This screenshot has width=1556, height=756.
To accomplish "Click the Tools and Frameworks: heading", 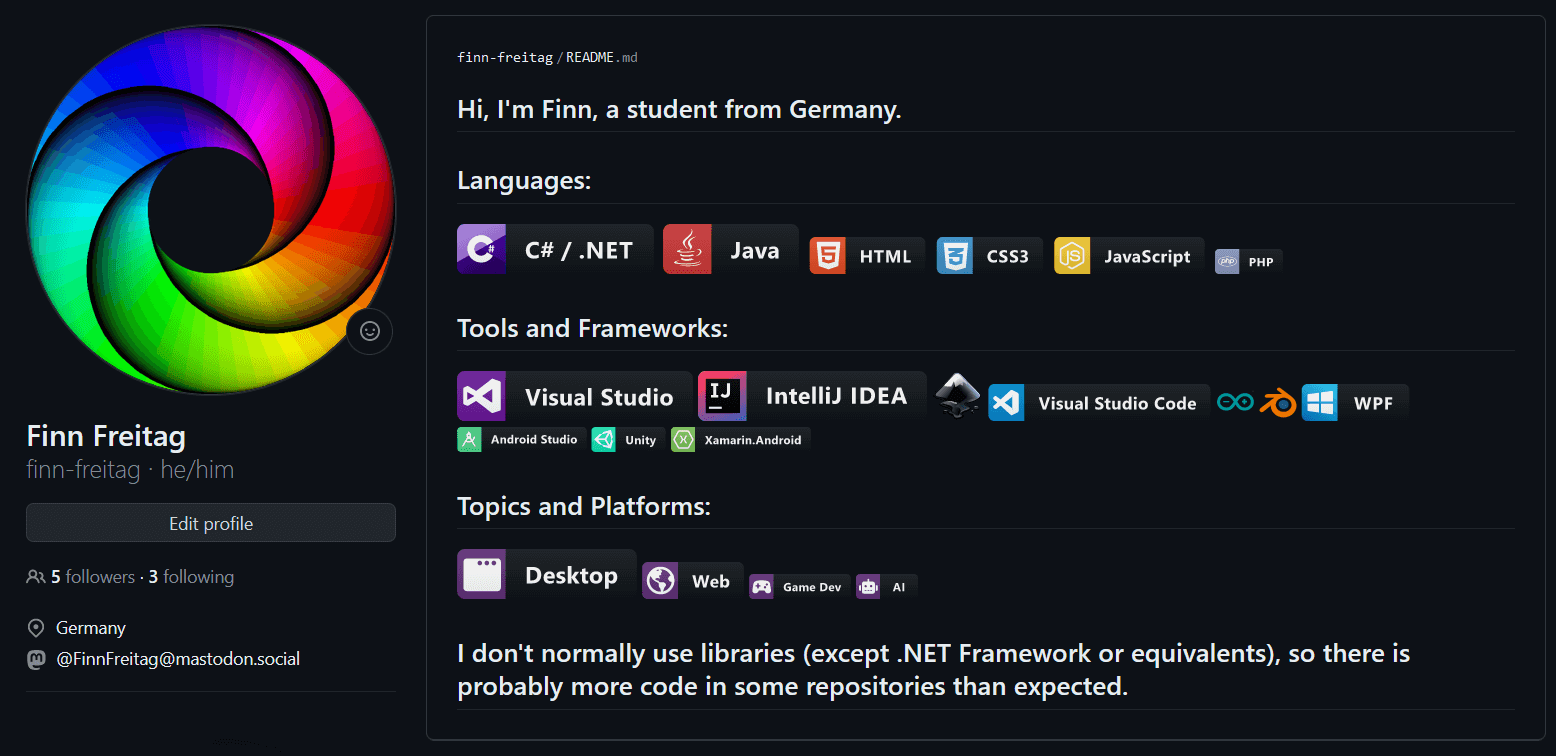I will coord(593,328).
